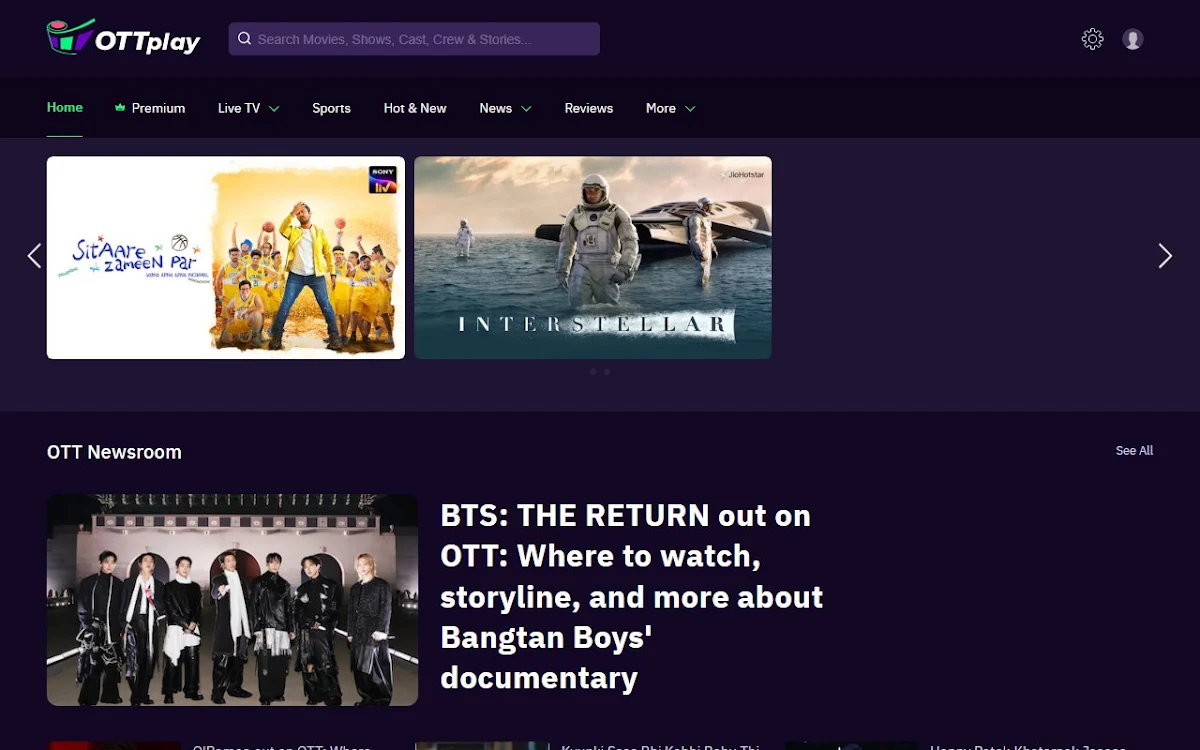The width and height of the screenshot is (1200, 750).
Task: Click the Premium crown icon
Action: coord(120,108)
